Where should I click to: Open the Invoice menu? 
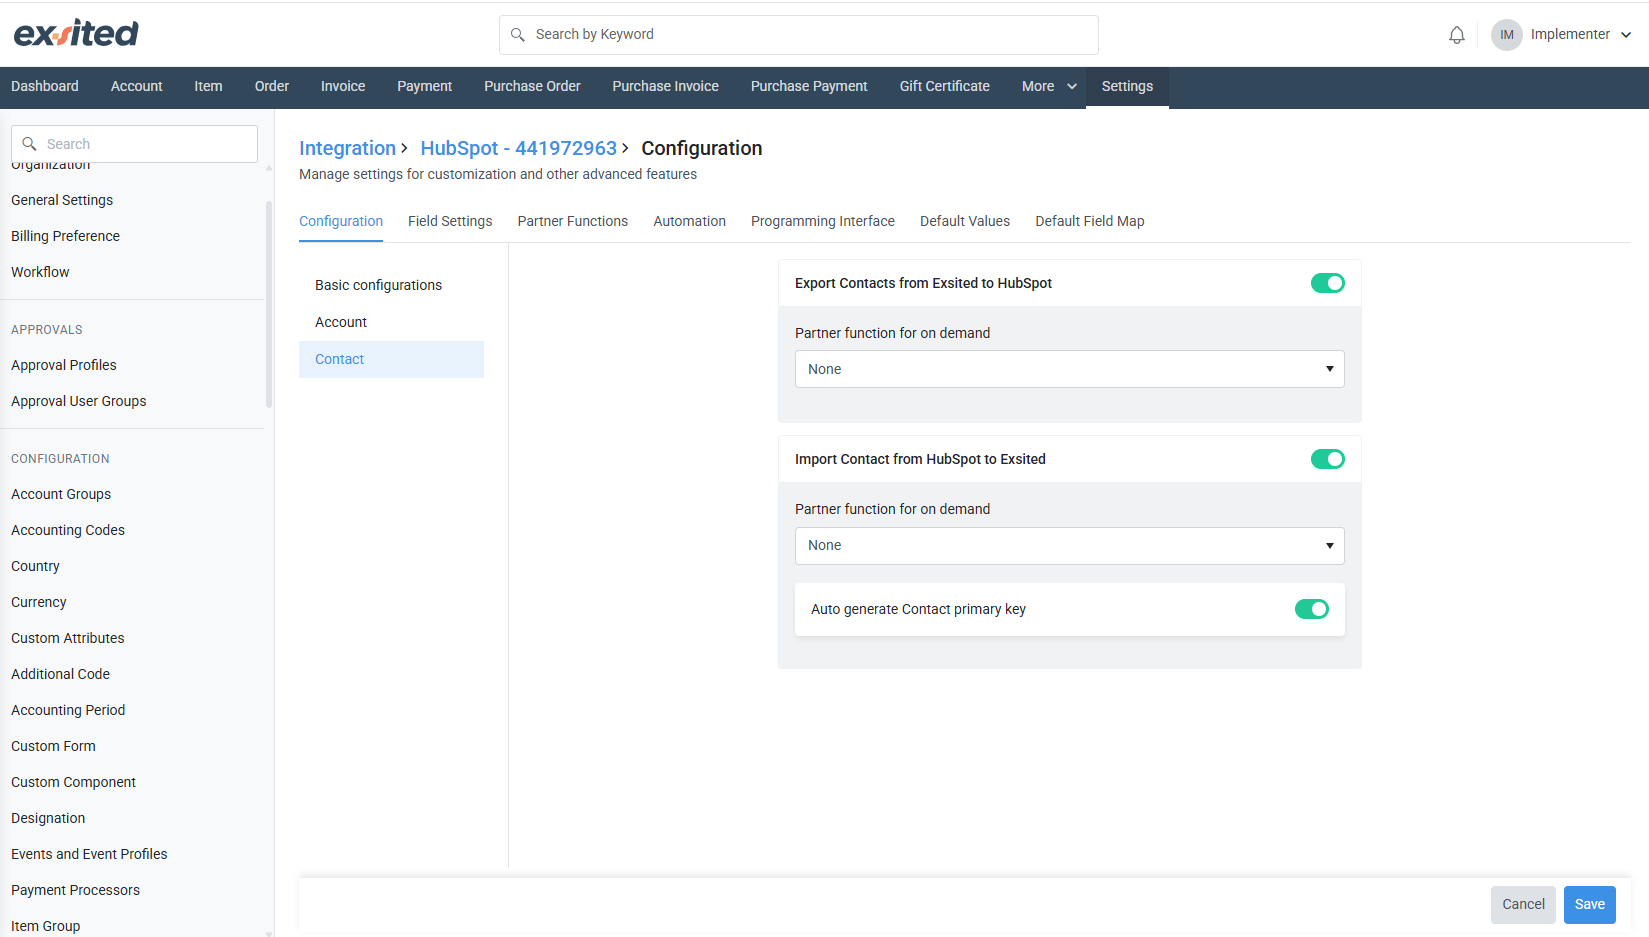click(x=343, y=86)
